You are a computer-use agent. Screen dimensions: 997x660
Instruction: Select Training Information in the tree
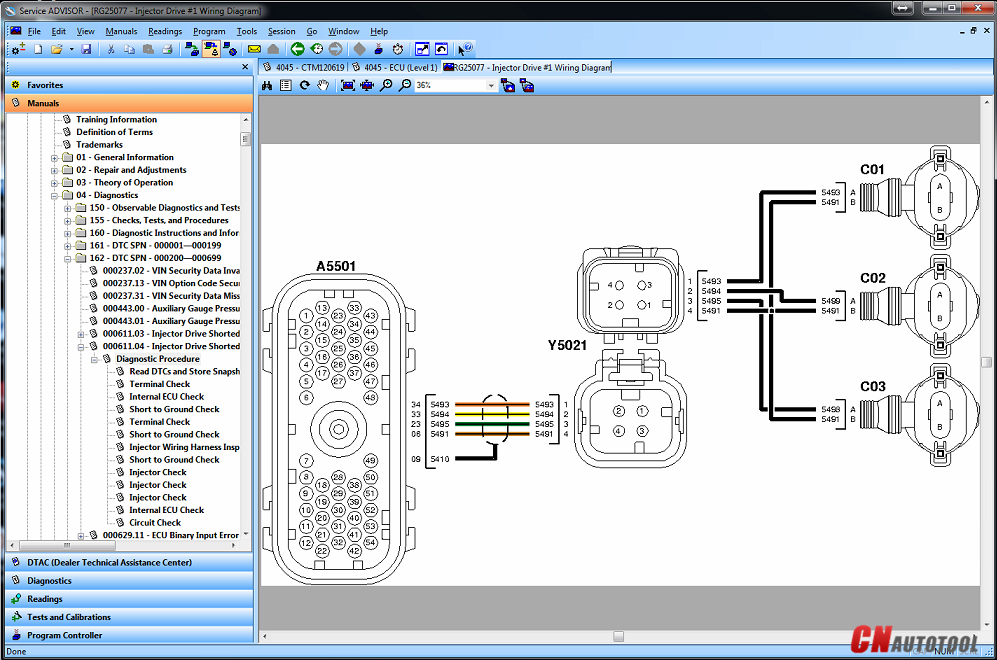pyautogui.click(x=116, y=120)
